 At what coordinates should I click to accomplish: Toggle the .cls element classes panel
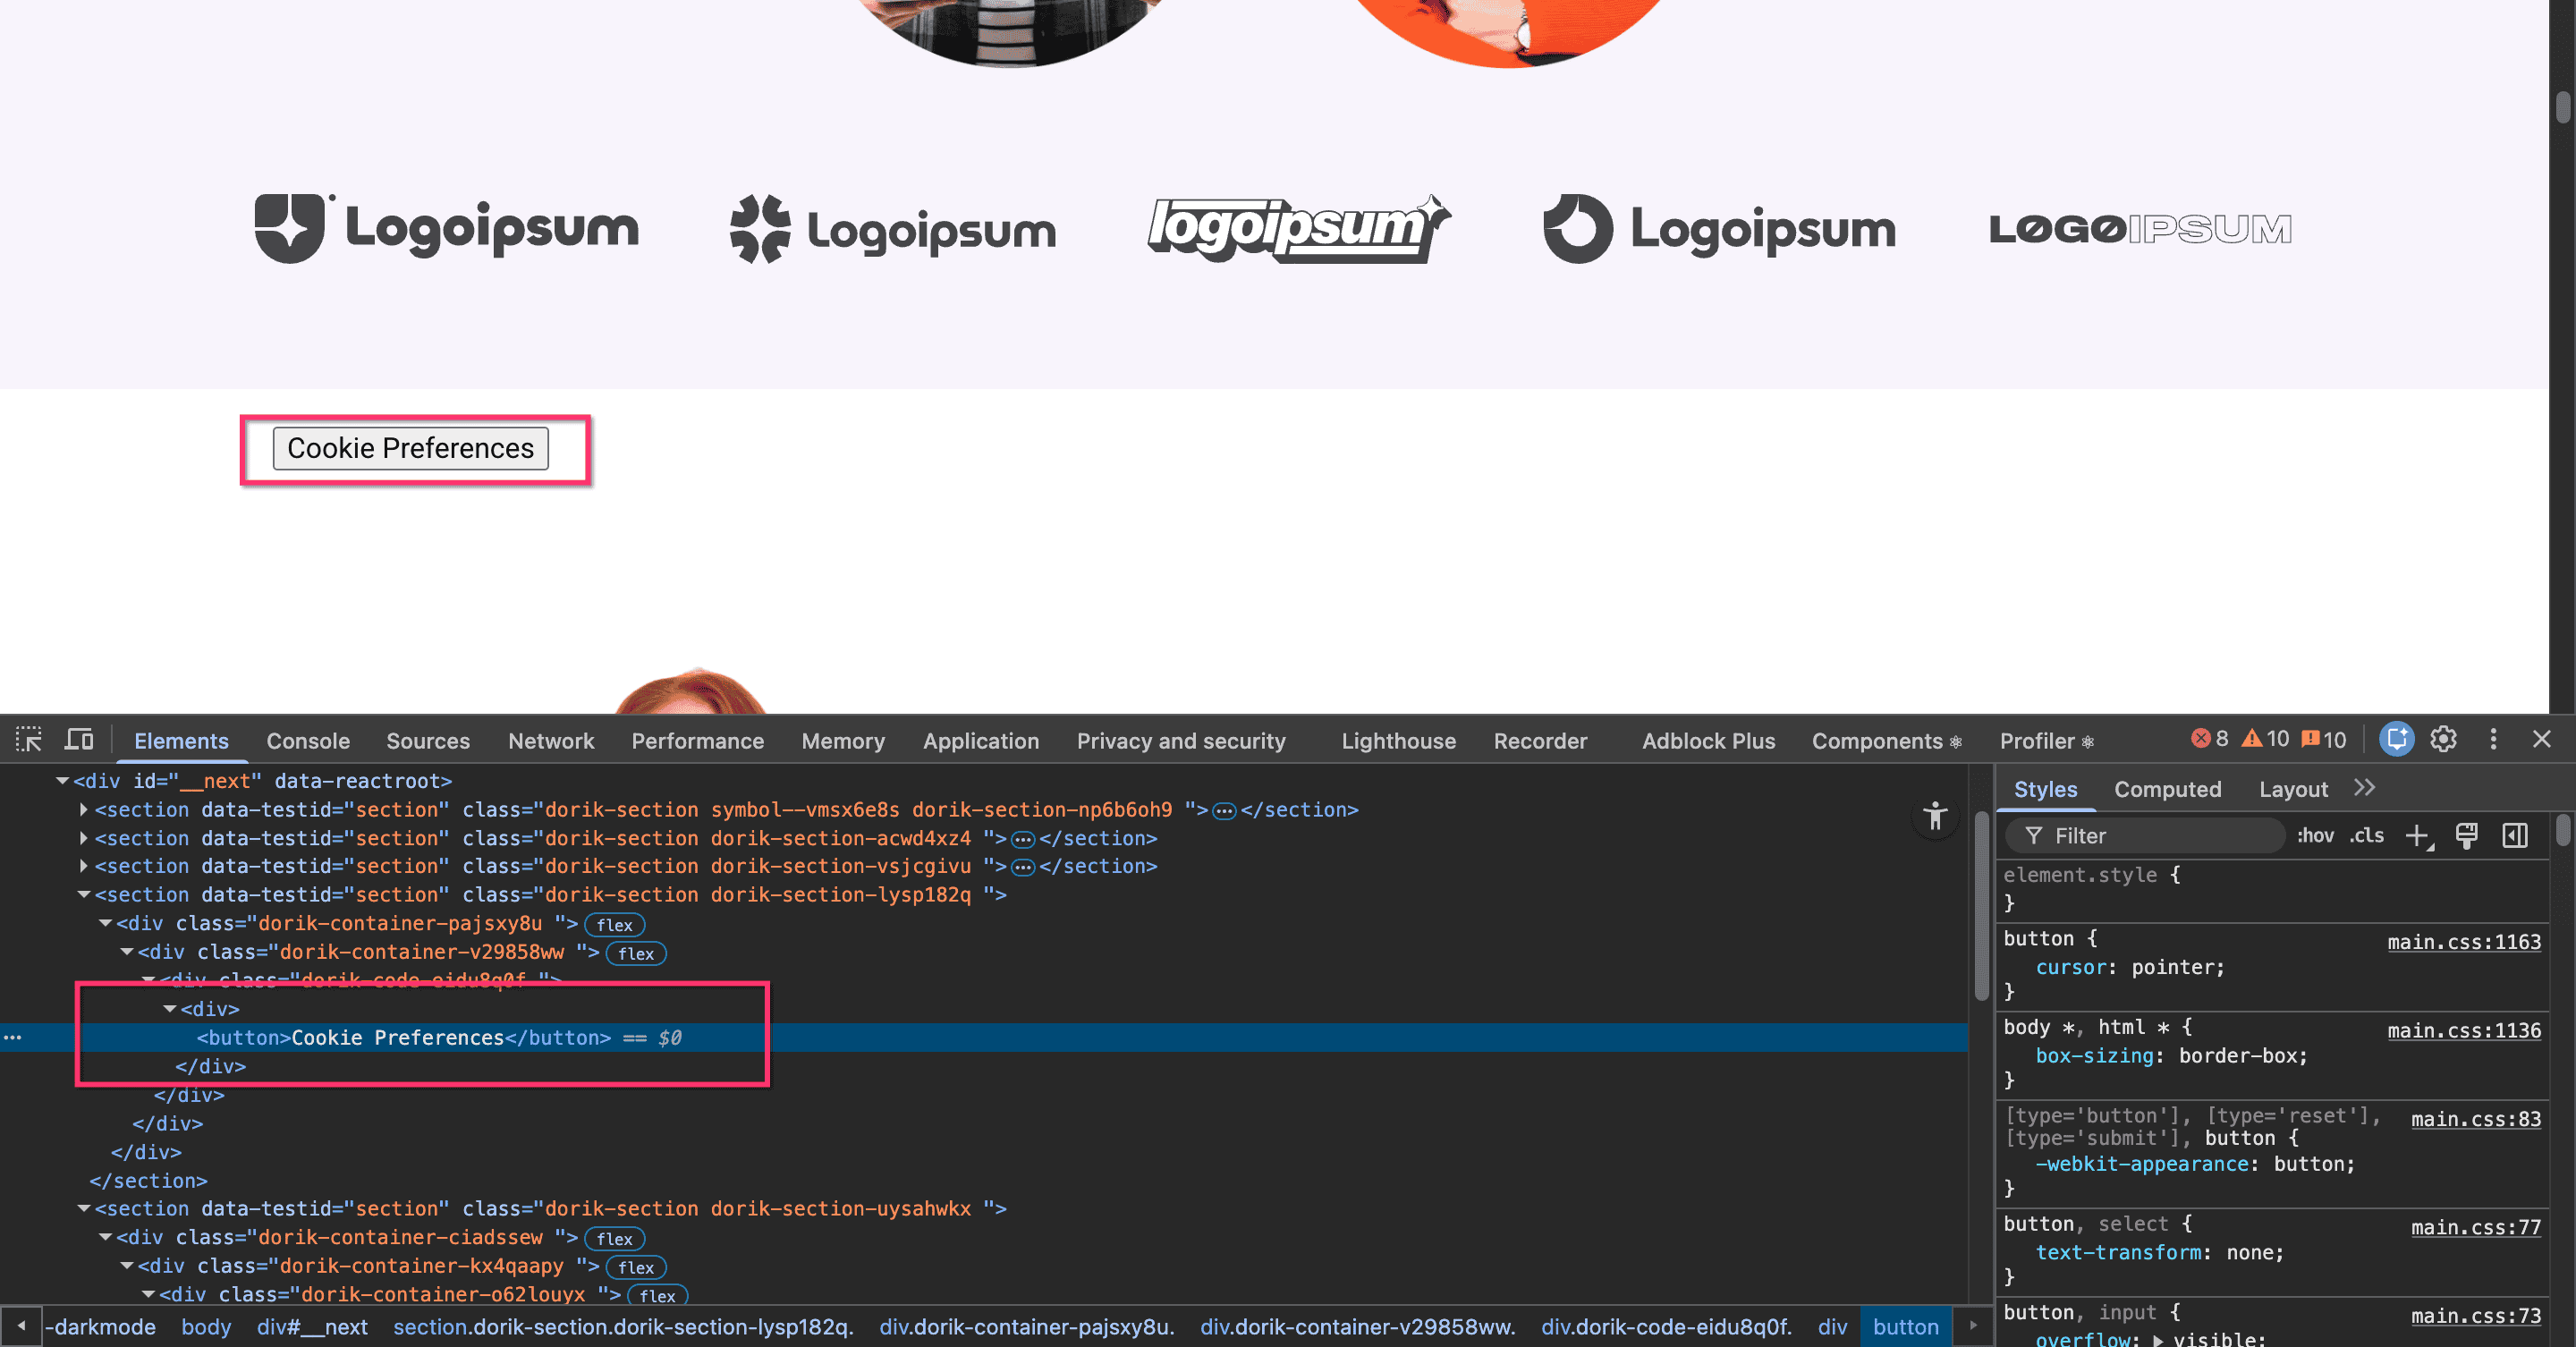point(2366,836)
